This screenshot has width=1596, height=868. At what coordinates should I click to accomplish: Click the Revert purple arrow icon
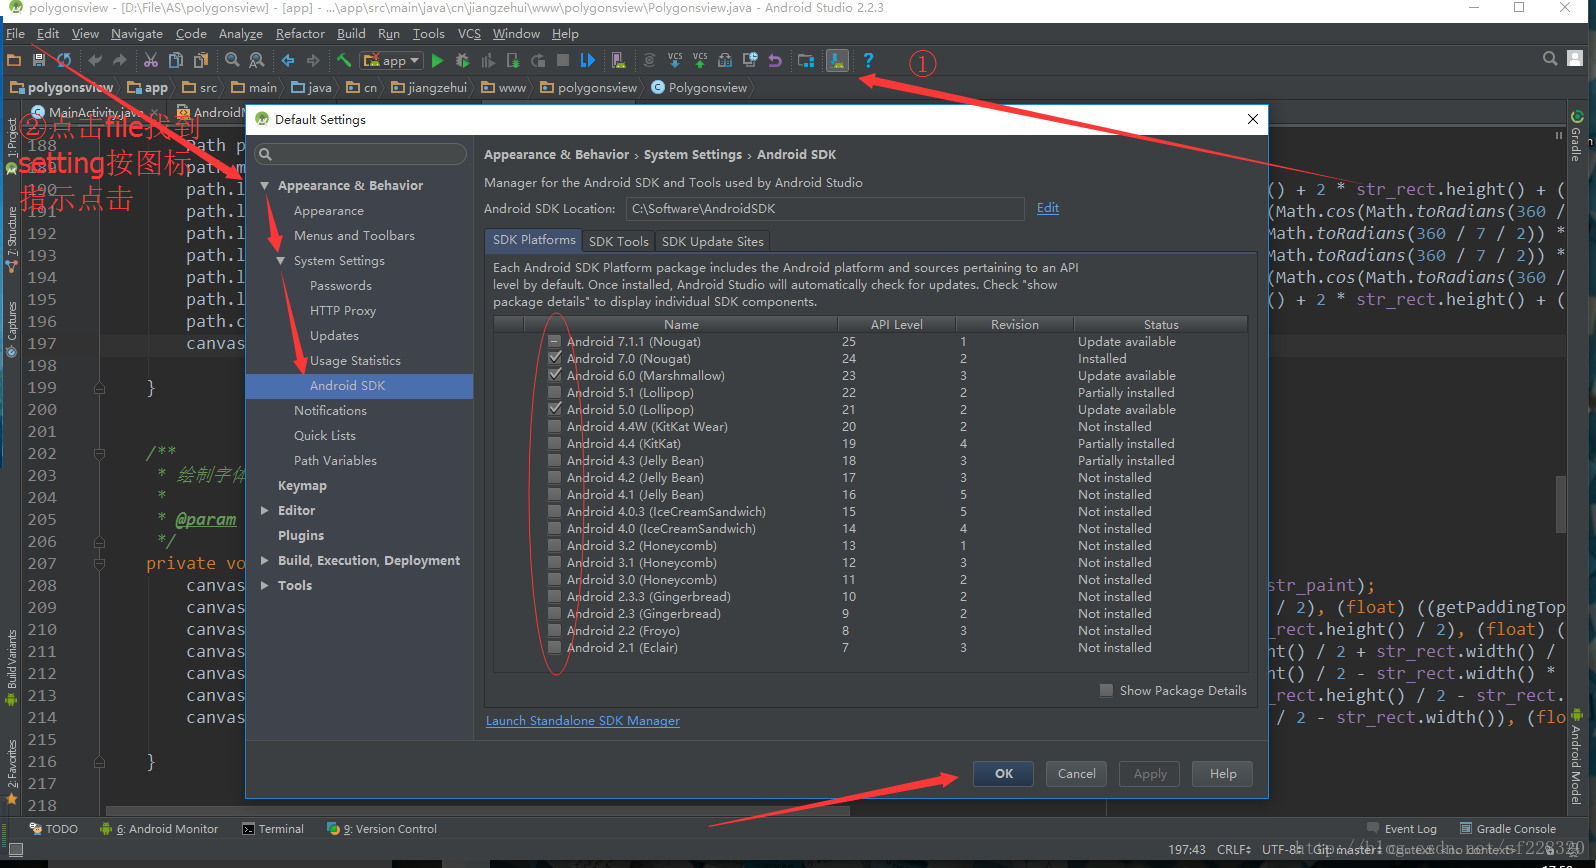[x=775, y=60]
